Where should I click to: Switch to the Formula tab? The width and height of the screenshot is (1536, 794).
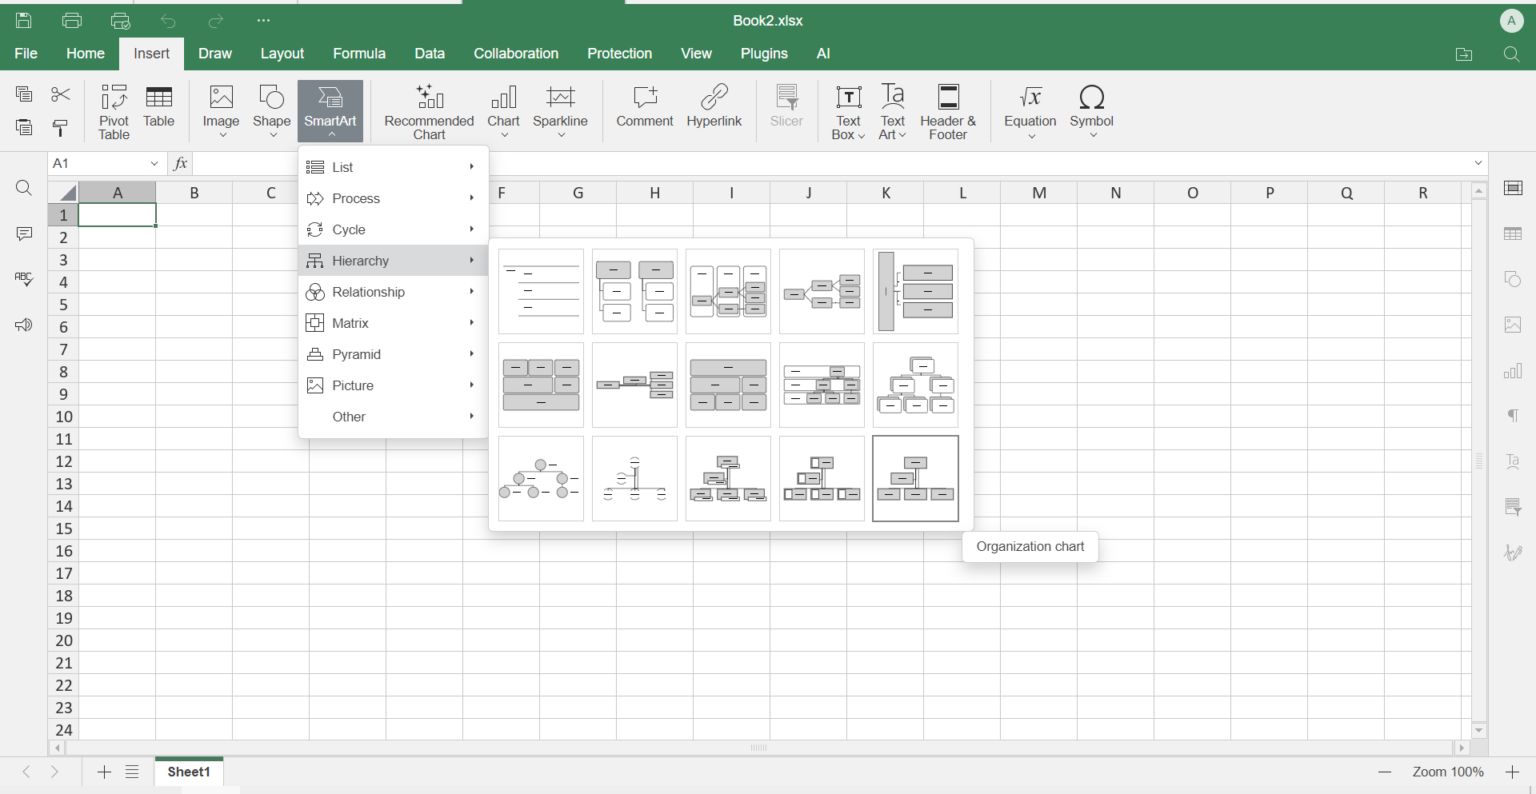point(359,53)
